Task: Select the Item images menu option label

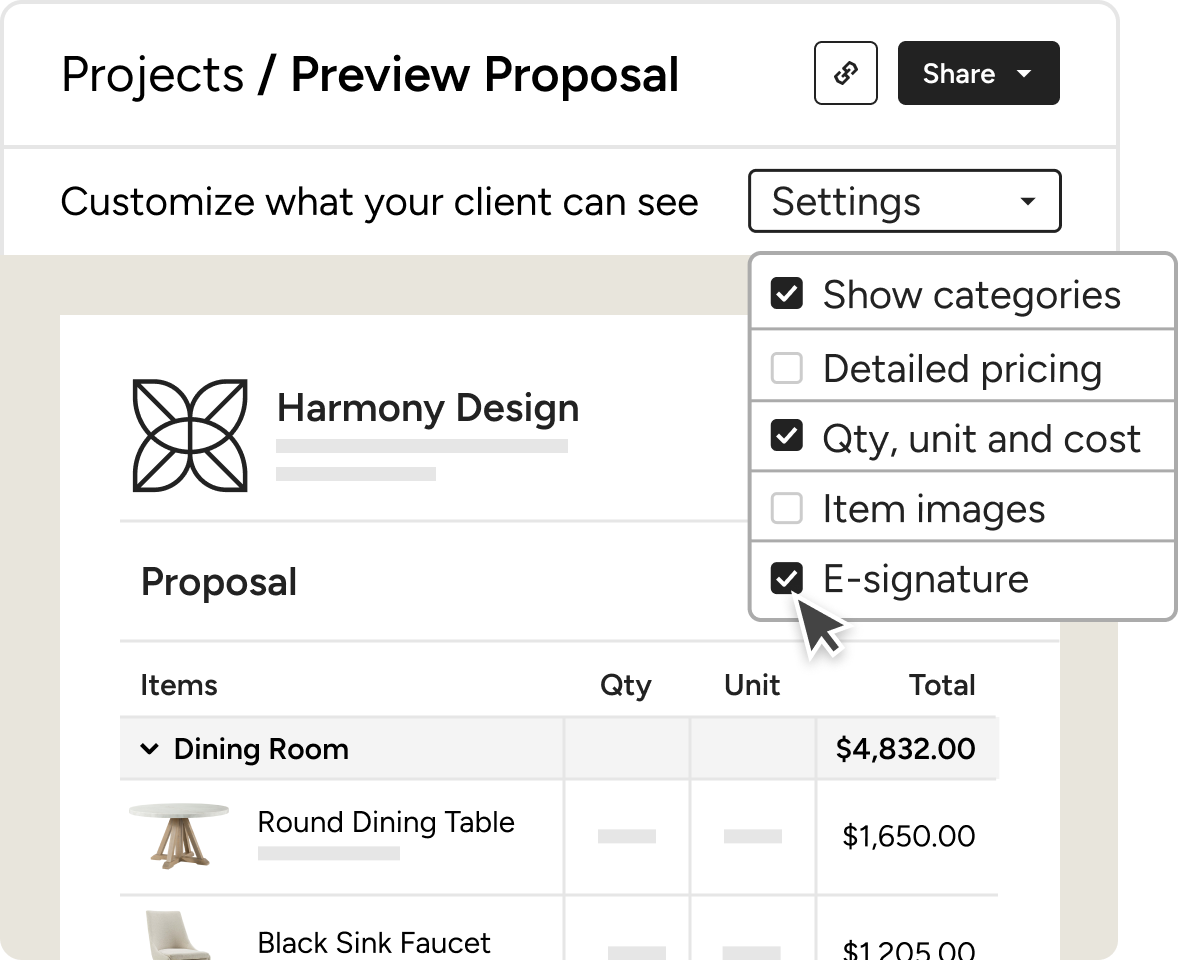Action: point(933,509)
